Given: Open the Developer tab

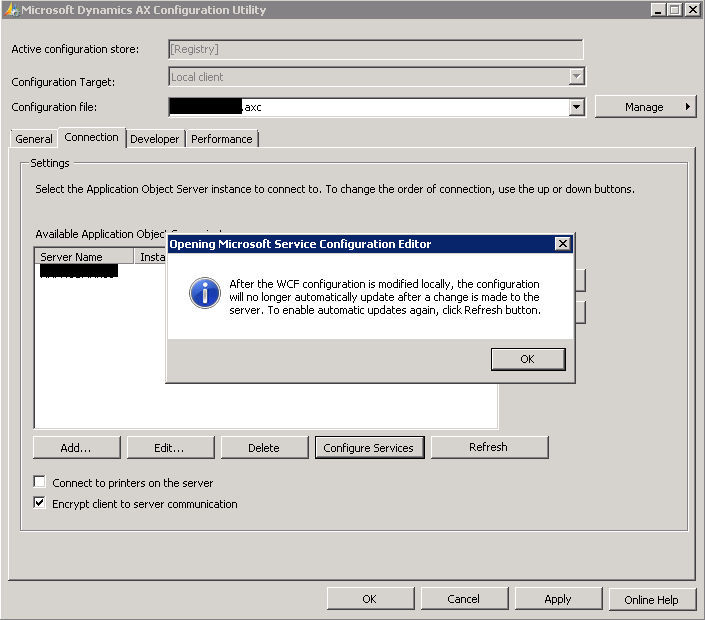Looking at the screenshot, I should tap(155, 139).
